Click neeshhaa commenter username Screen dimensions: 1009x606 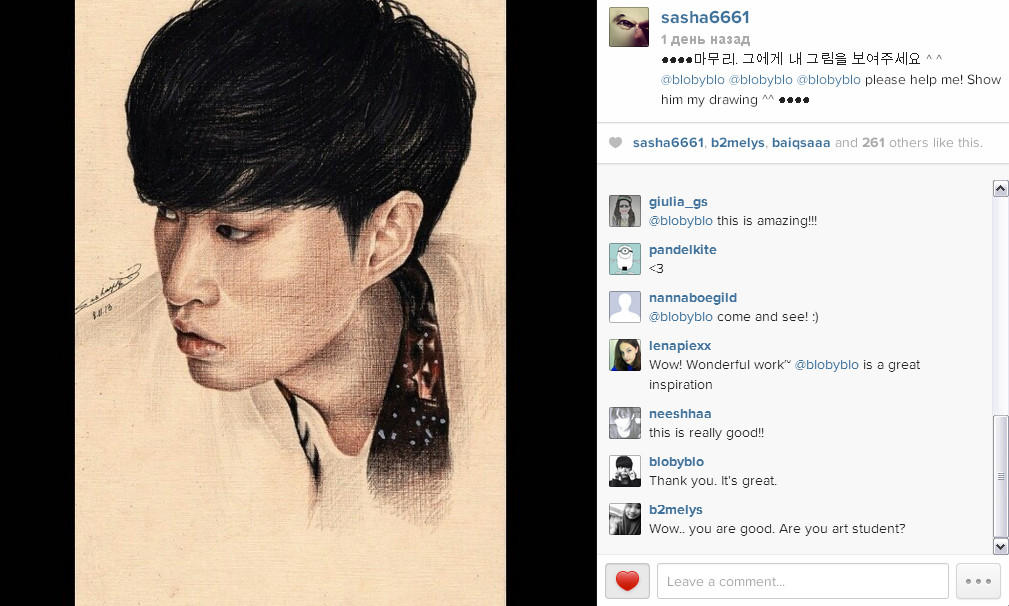(x=680, y=414)
